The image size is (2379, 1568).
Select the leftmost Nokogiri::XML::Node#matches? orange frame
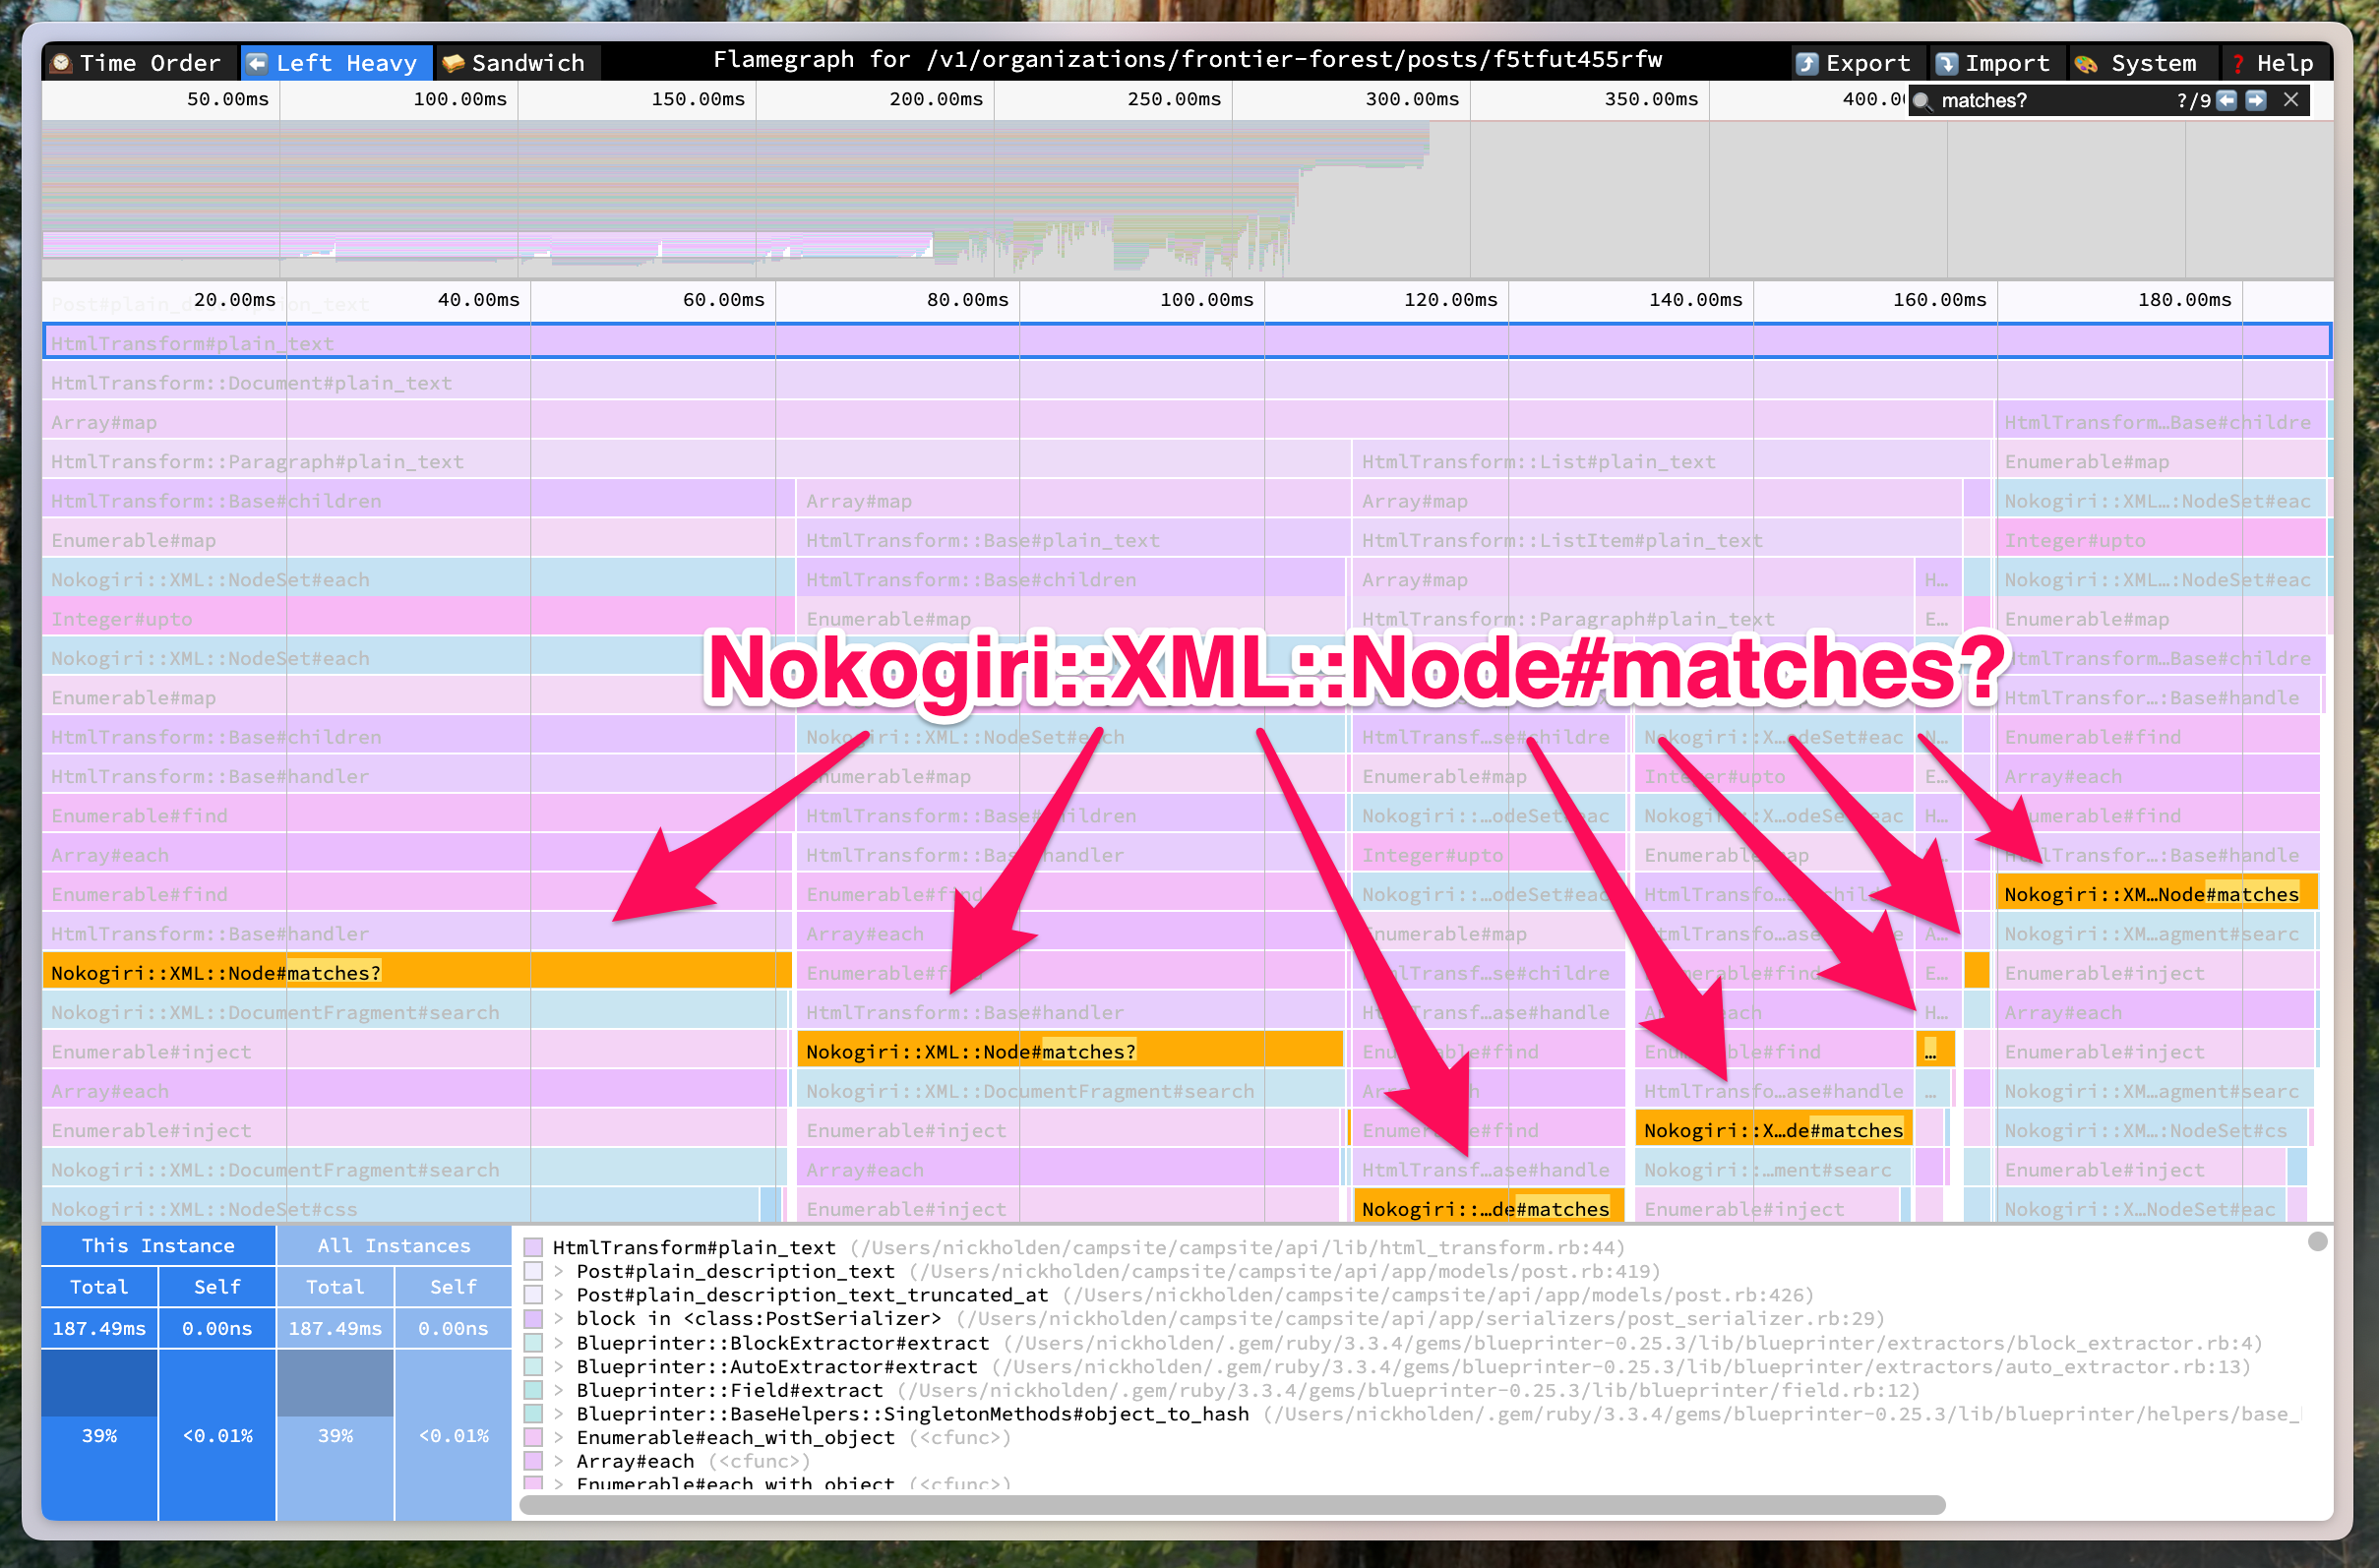416,972
